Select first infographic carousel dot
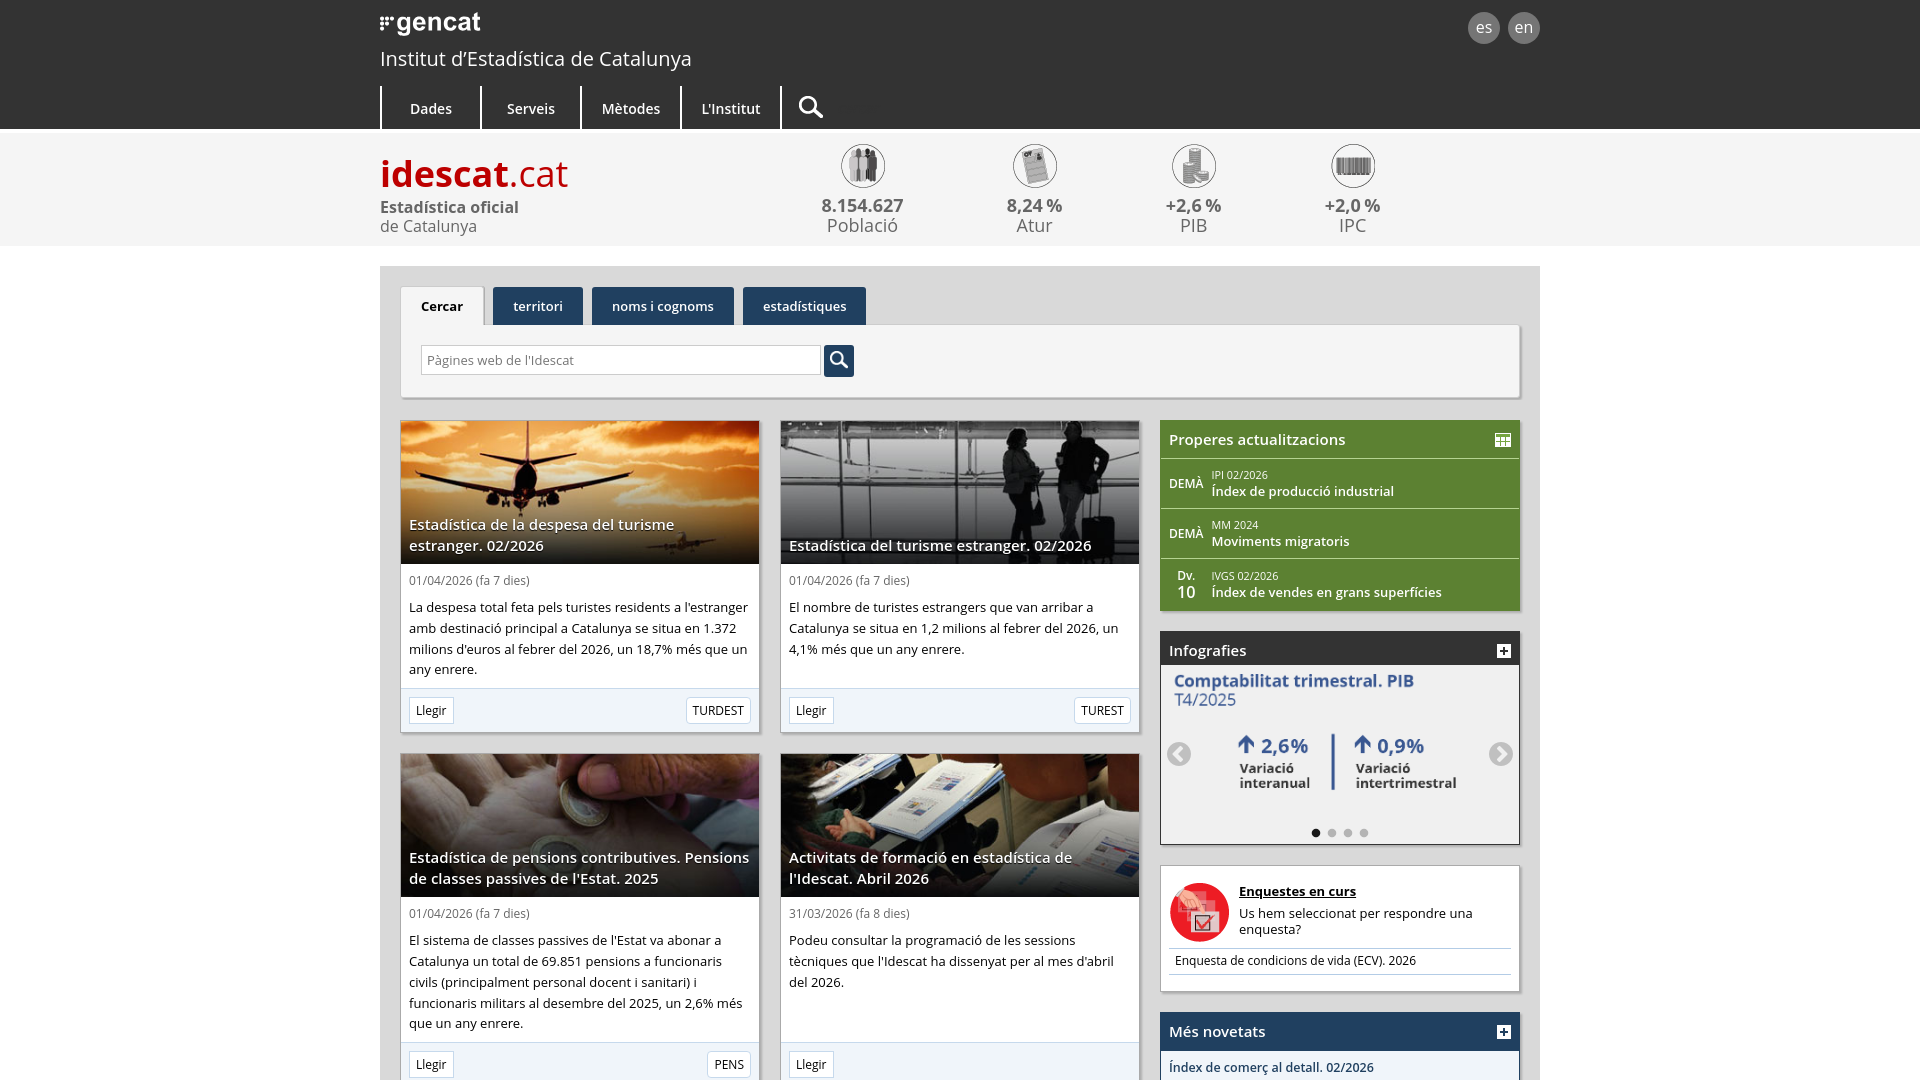This screenshot has height=1080, width=1920. click(1316, 833)
